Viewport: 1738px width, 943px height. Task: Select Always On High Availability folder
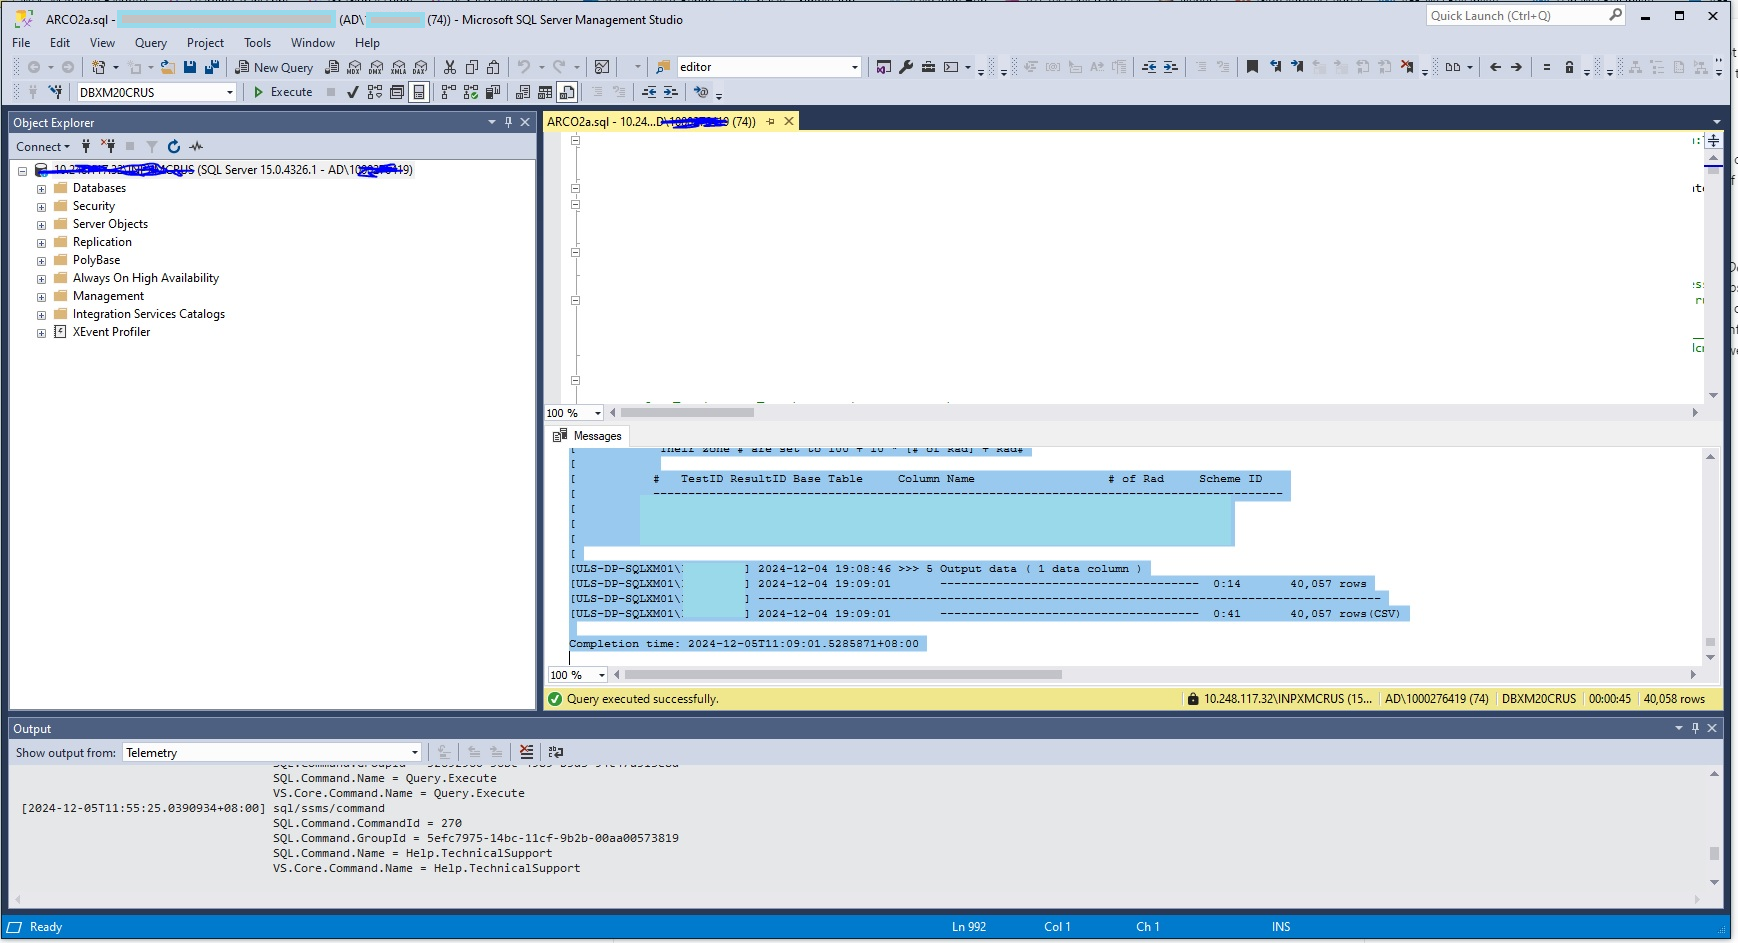[x=146, y=278]
